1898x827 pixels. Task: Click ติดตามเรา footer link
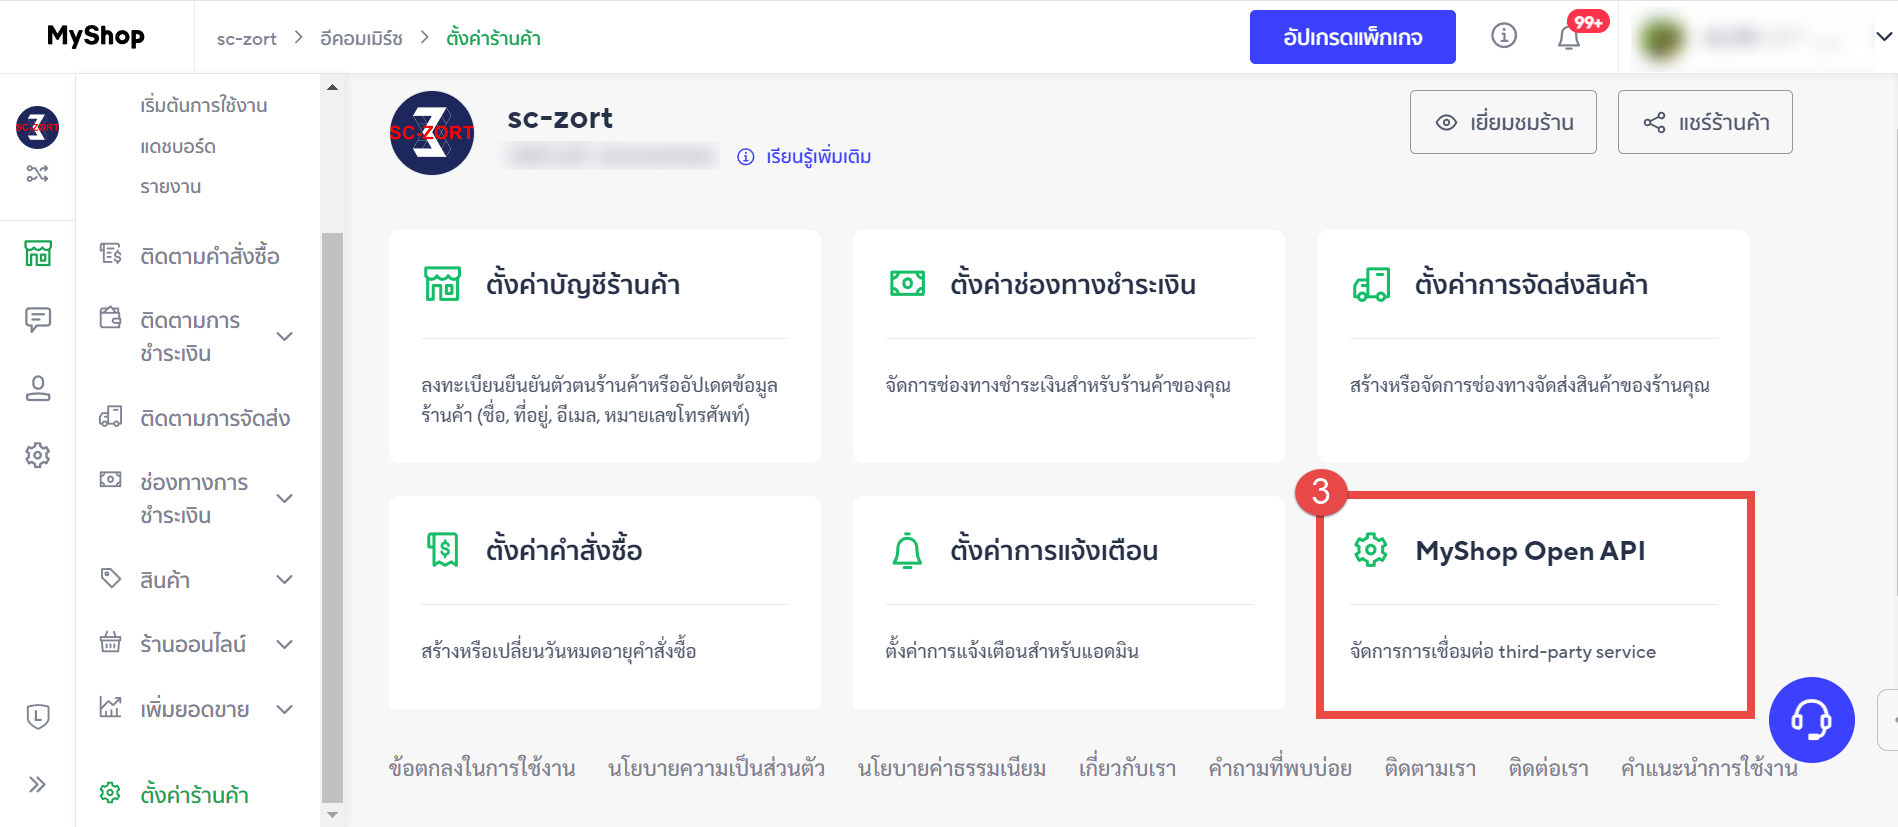coord(1430,768)
